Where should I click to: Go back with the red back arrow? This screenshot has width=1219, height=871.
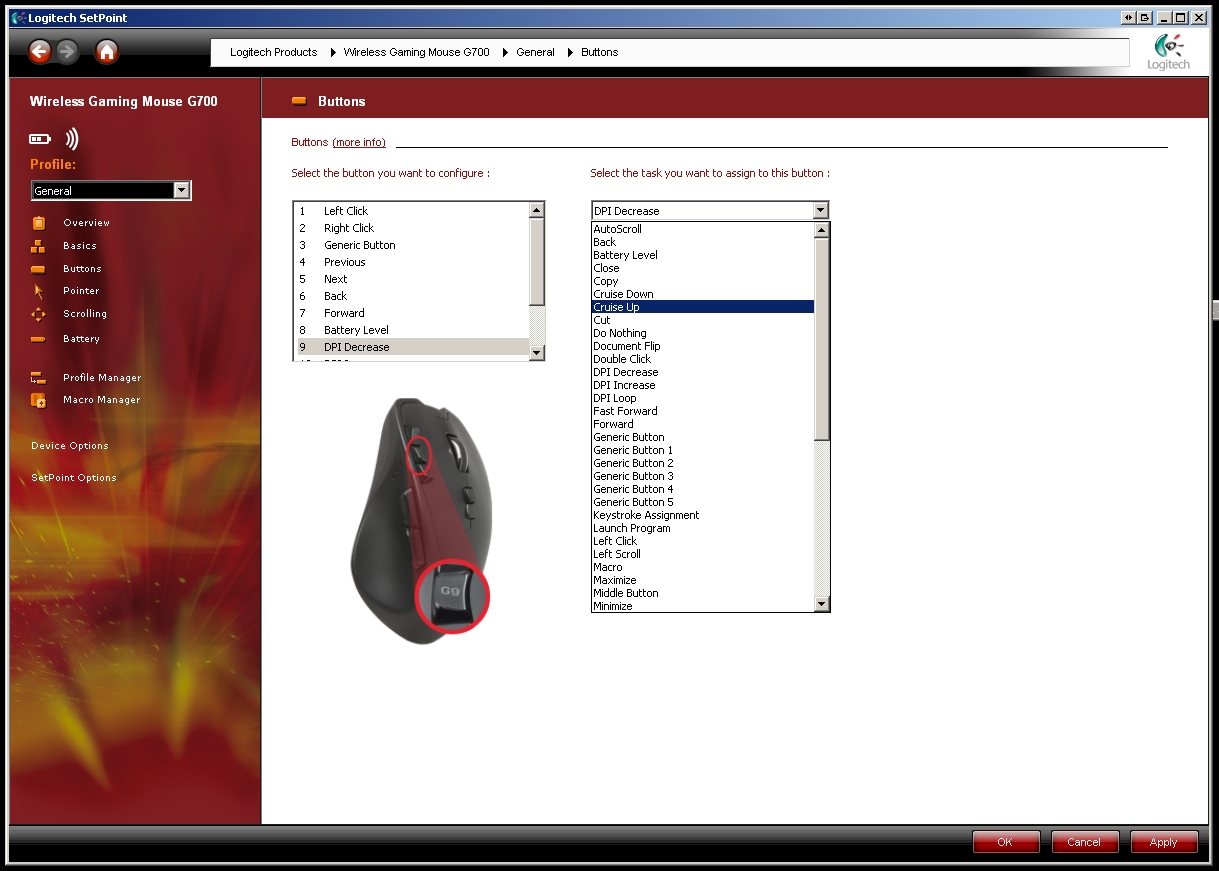pyautogui.click(x=40, y=52)
